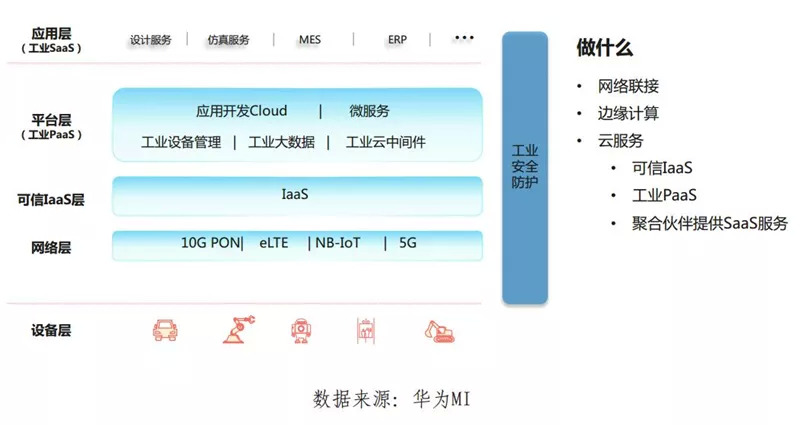Image resolution: width=800 pixels, height=425 pixels.
Task: Click the NB-IoT label in the network layer
Action: click(338, 242)
